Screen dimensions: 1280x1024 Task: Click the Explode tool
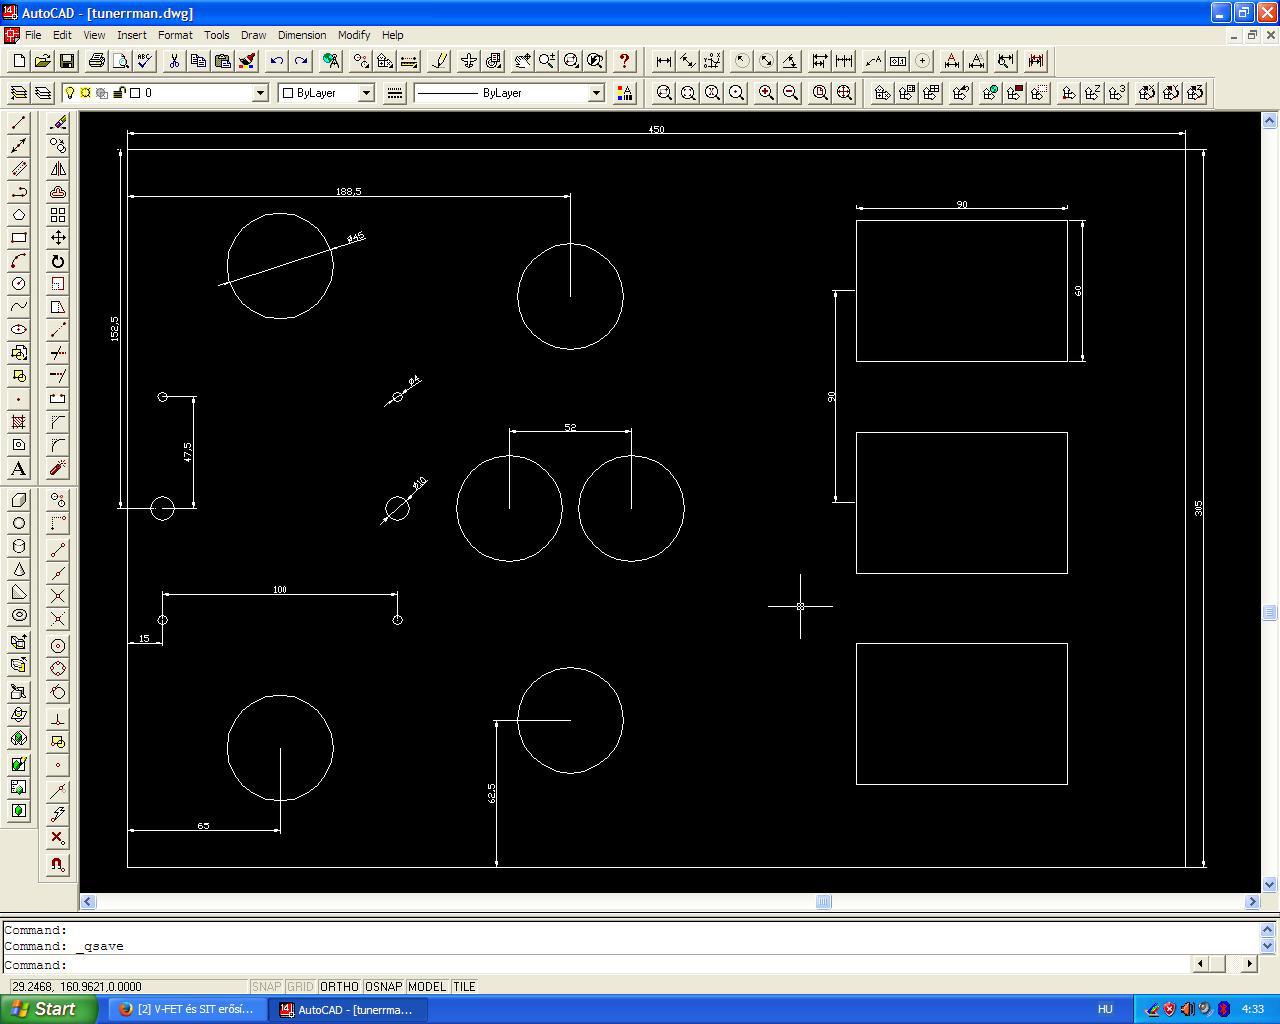pyautogui.click(x=58, y=468)
